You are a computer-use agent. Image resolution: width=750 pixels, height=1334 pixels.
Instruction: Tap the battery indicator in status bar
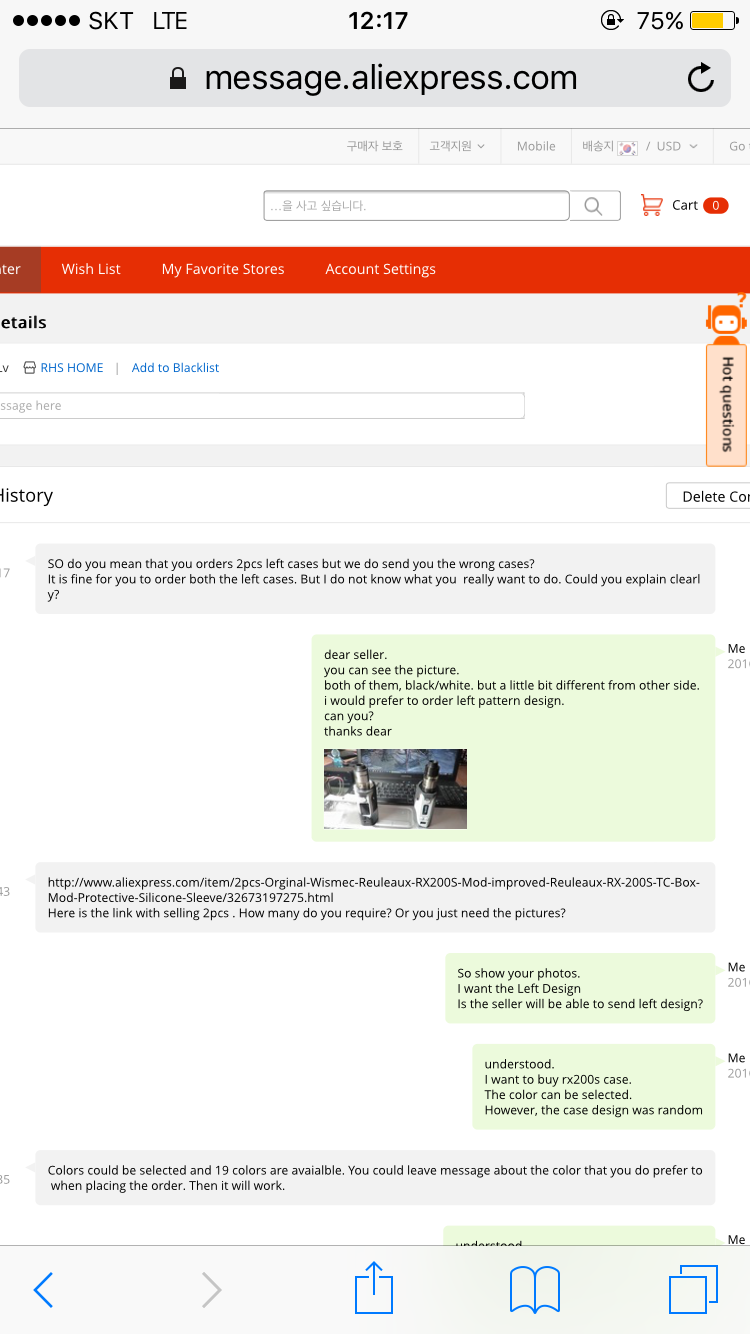[714, 21]
